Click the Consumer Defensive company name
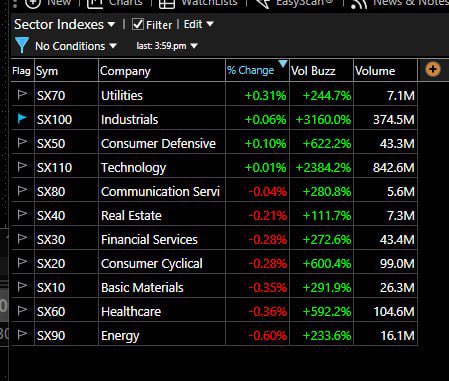The image size is (449, 381). point(159,144)
